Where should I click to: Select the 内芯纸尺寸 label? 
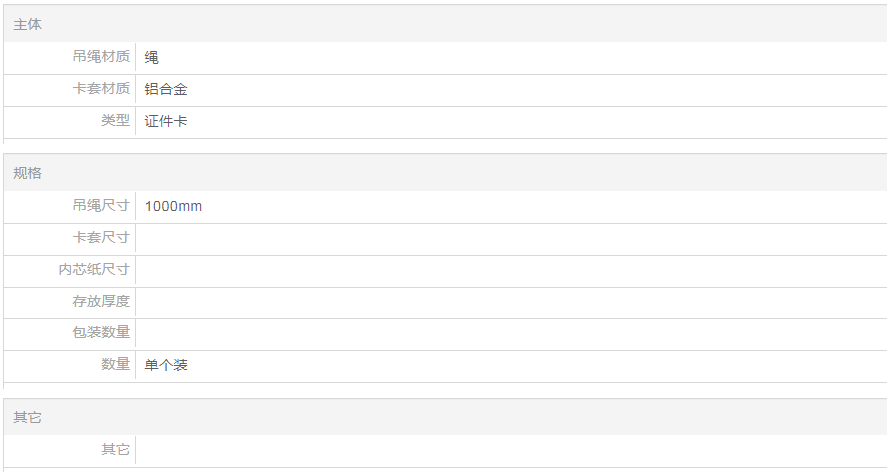[94, 270]
